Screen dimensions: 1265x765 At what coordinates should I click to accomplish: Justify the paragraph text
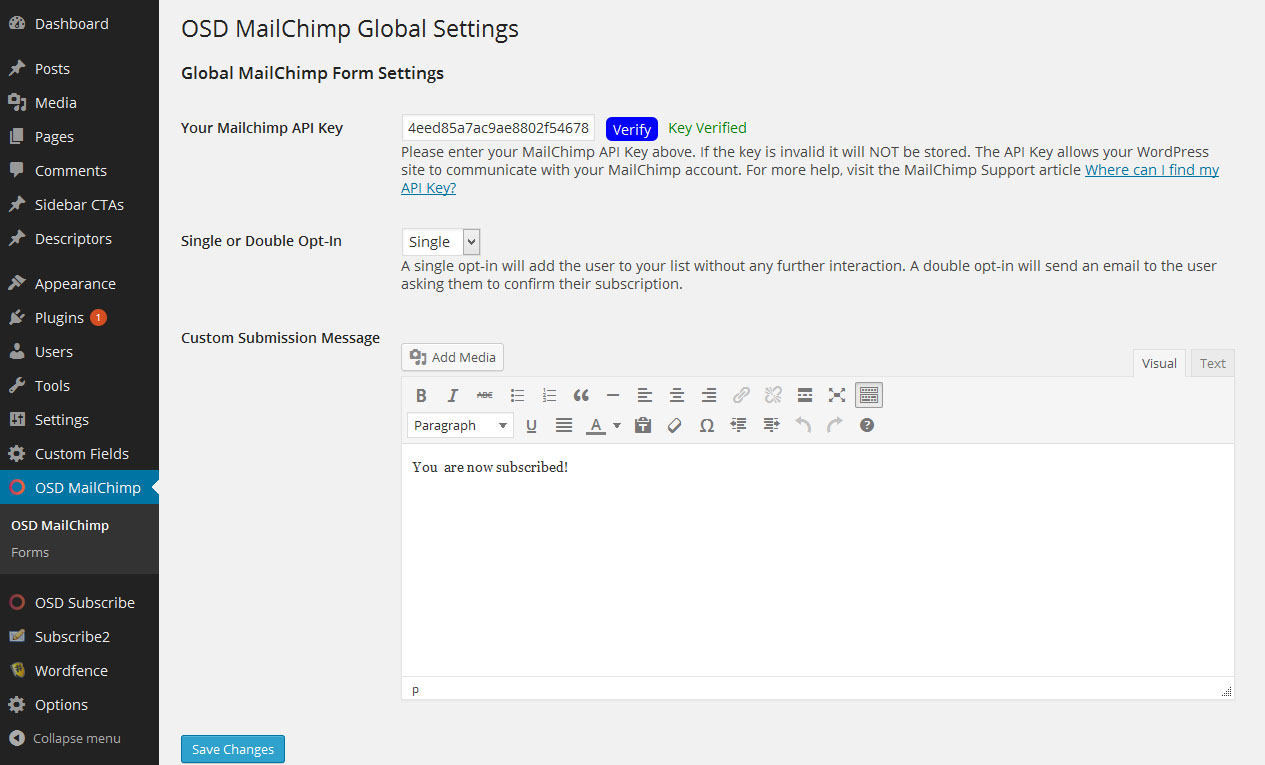pos(564,425)
